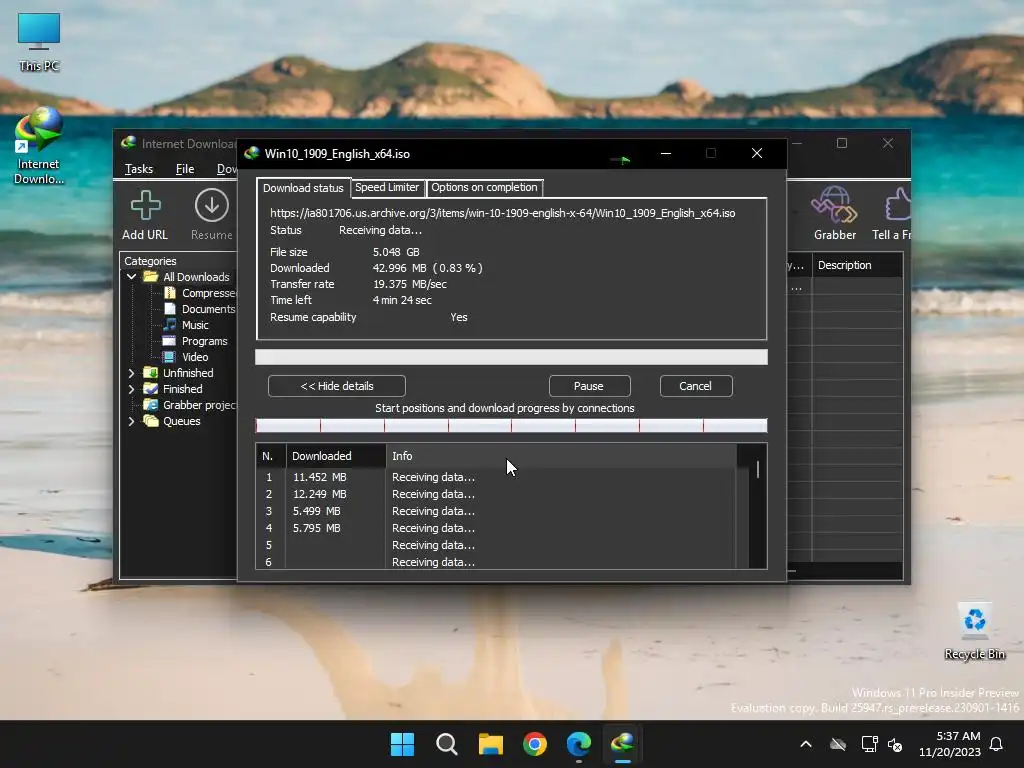Select the Video category icon
Viewport: 1024px width, 768px height.
(x=169, y=357)
